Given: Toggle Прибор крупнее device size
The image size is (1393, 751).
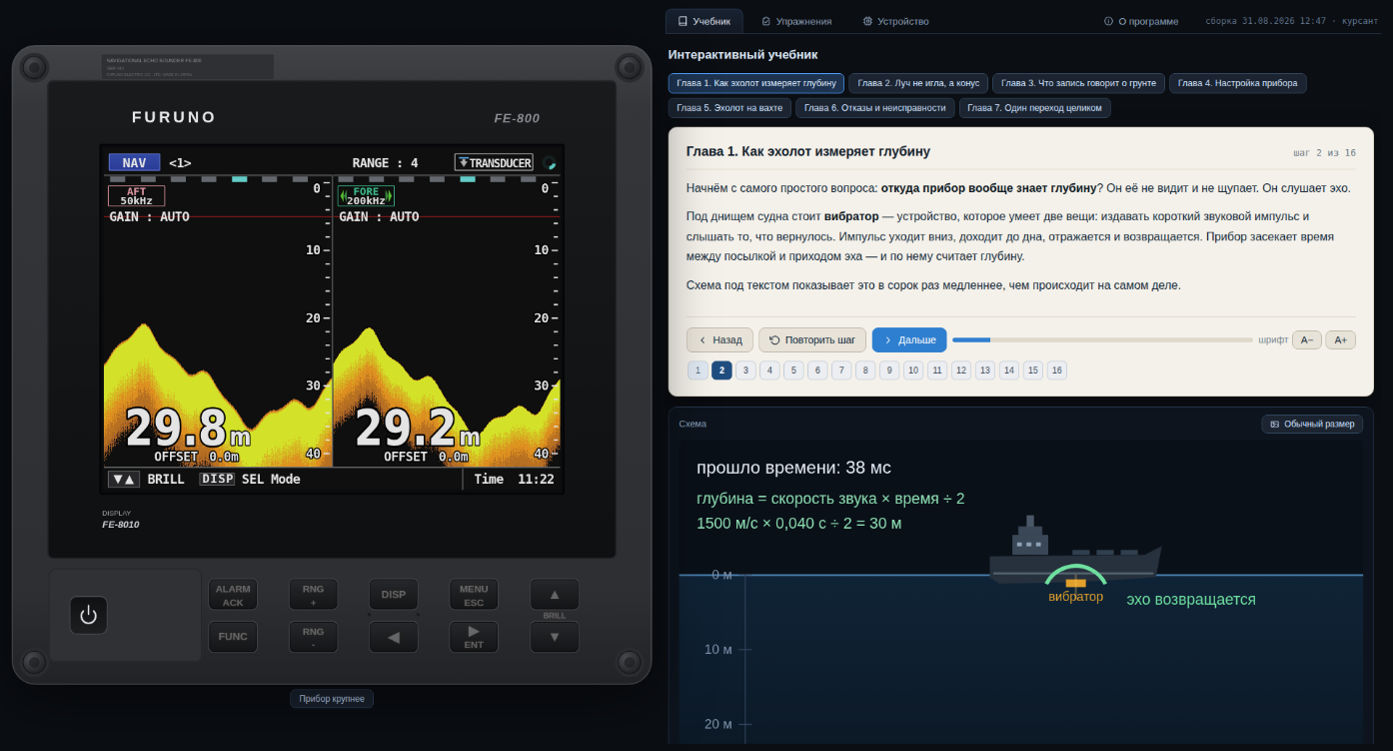Looking at the screenshot, I should 332,699.
